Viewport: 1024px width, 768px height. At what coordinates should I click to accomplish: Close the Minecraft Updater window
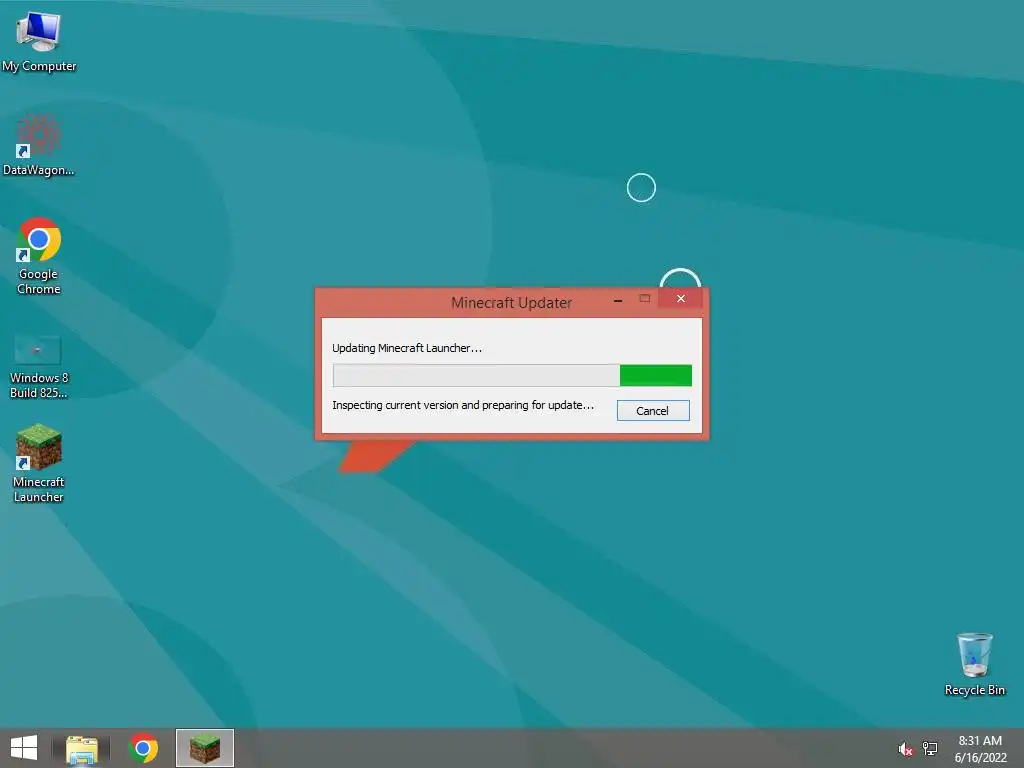680,298
